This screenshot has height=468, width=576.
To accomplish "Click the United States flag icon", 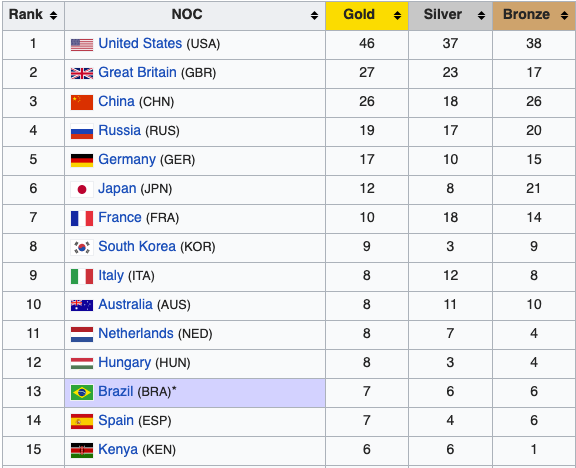I will pos(82,45).
